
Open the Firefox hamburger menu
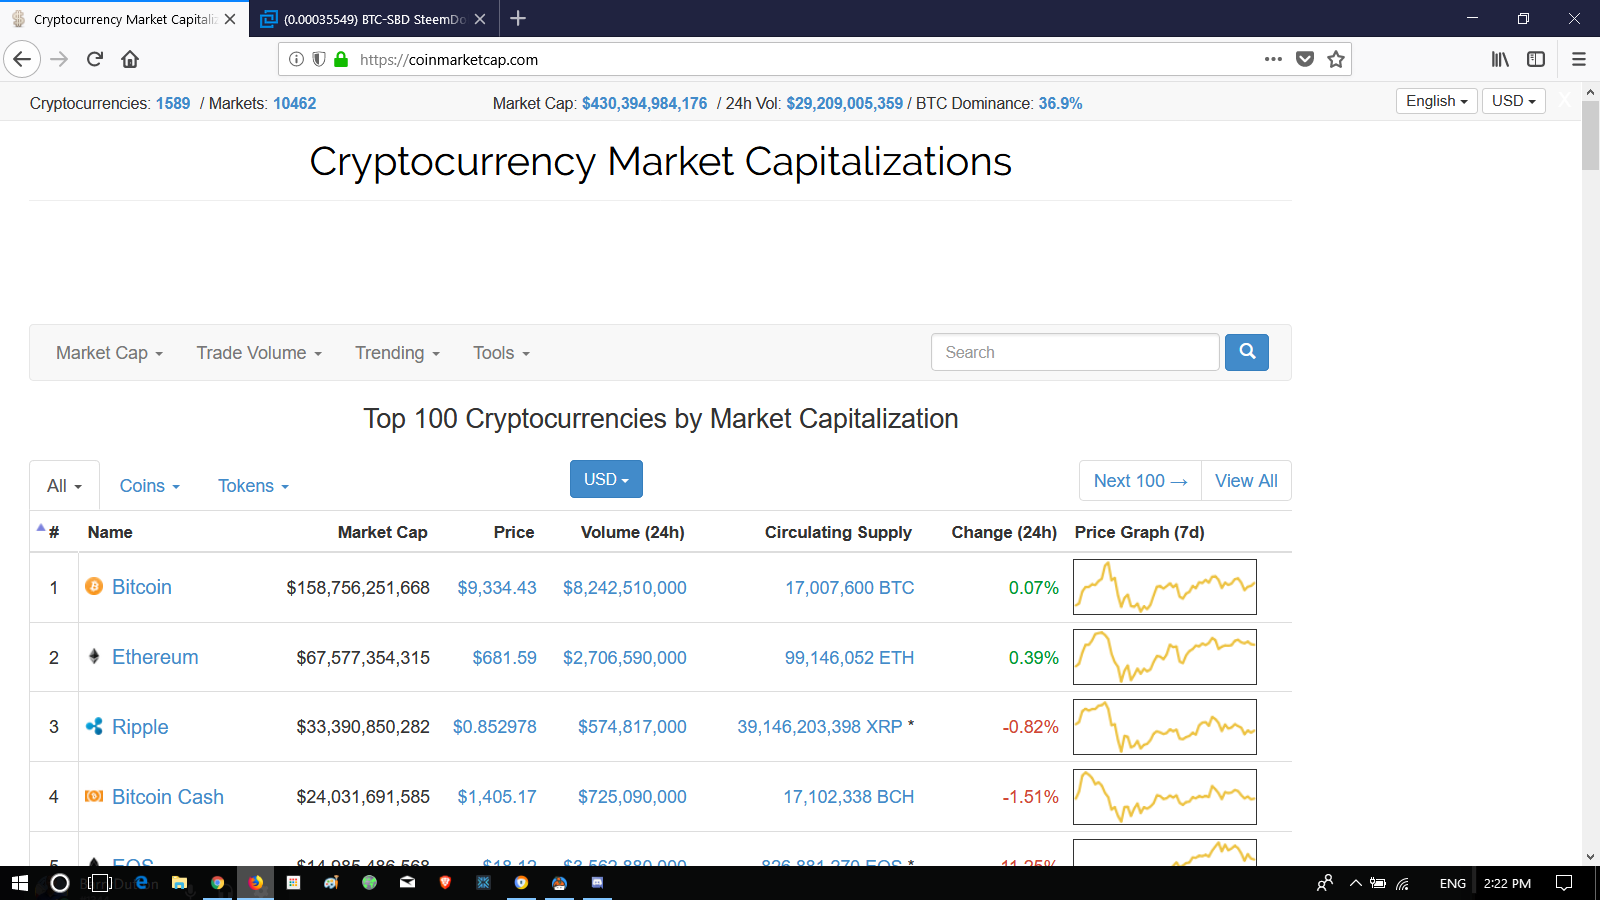pos(1579,59)
